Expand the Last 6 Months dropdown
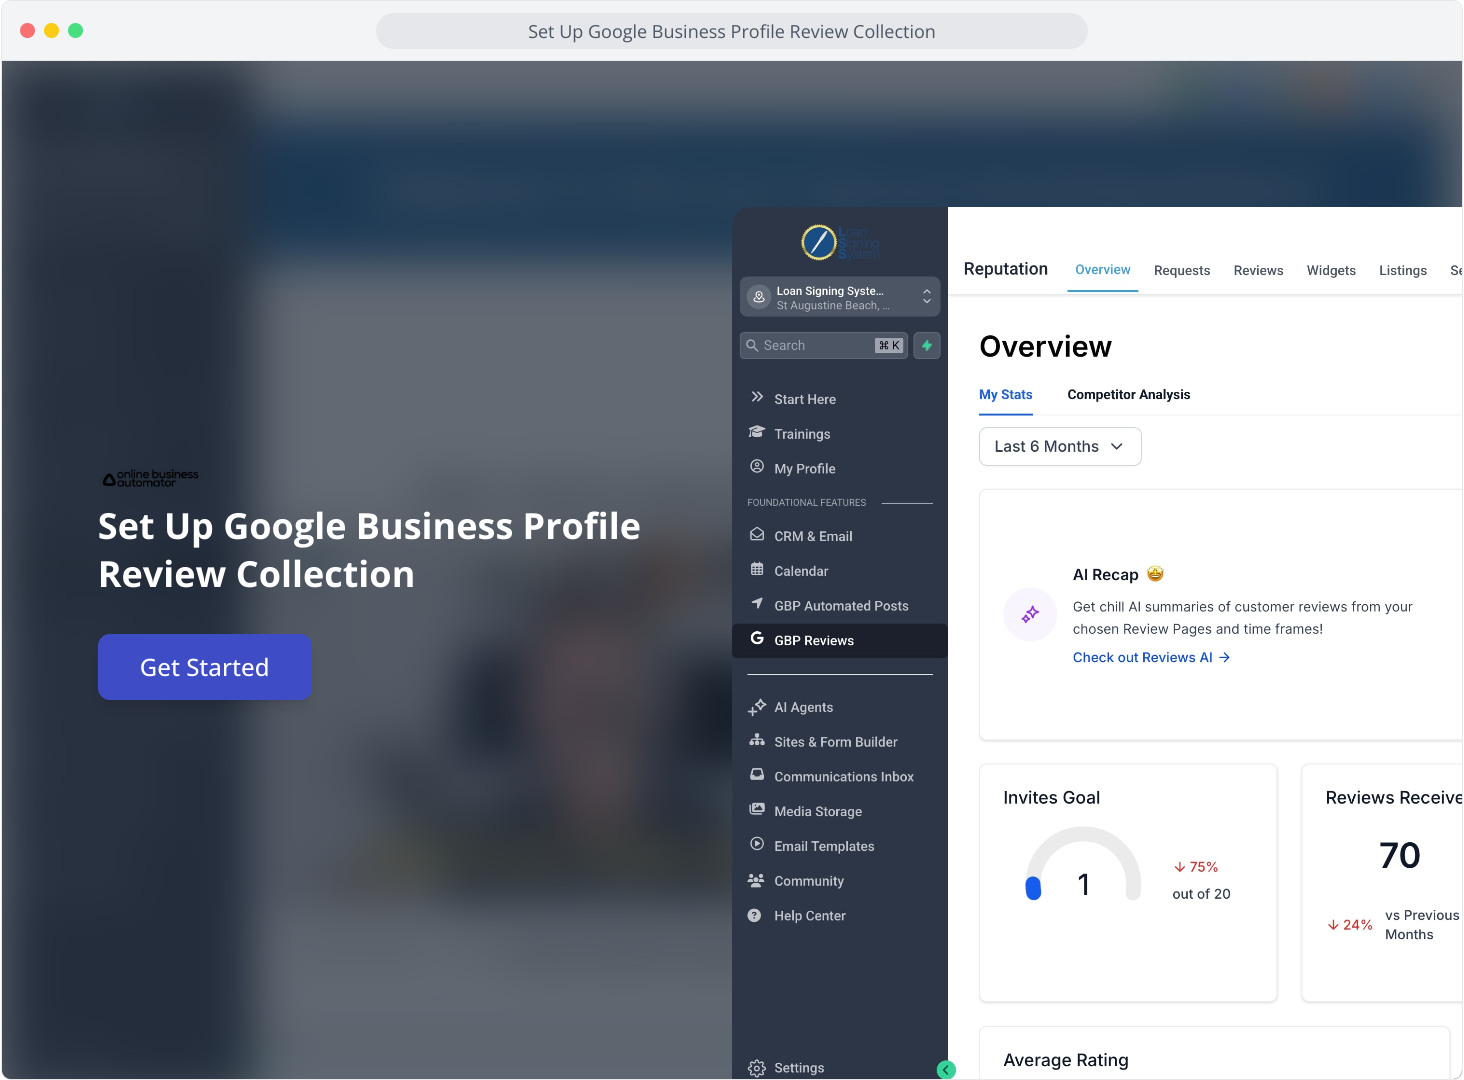 pos(1060,447)
